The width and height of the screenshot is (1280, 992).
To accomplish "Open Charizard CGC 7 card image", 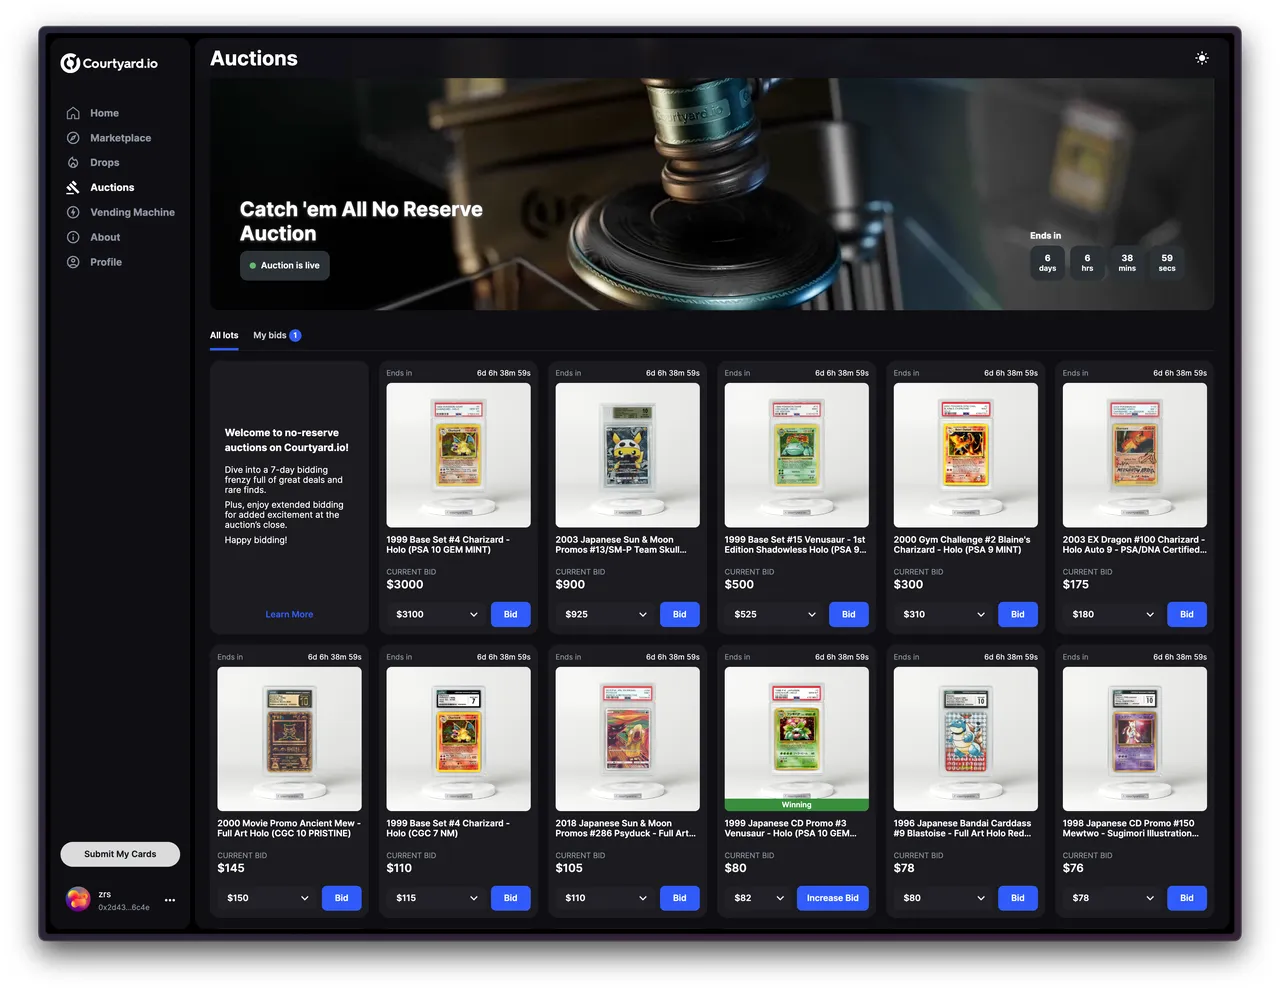I will click(x=459, y=739).
